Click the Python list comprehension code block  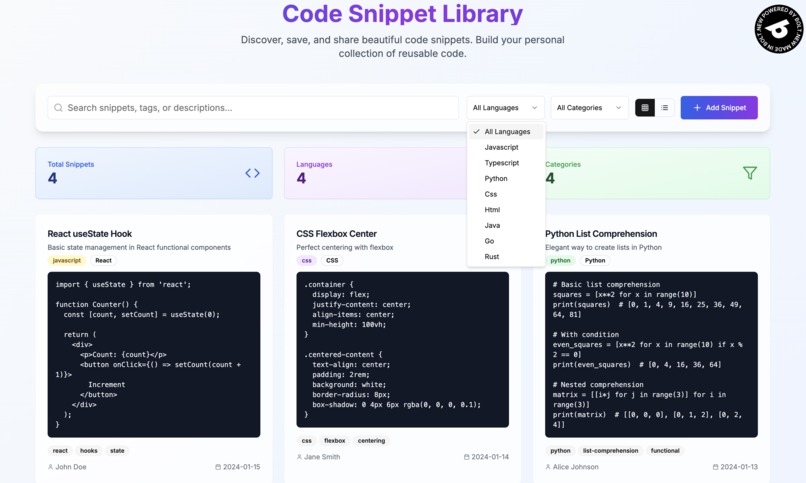click(x=651, y=355)
